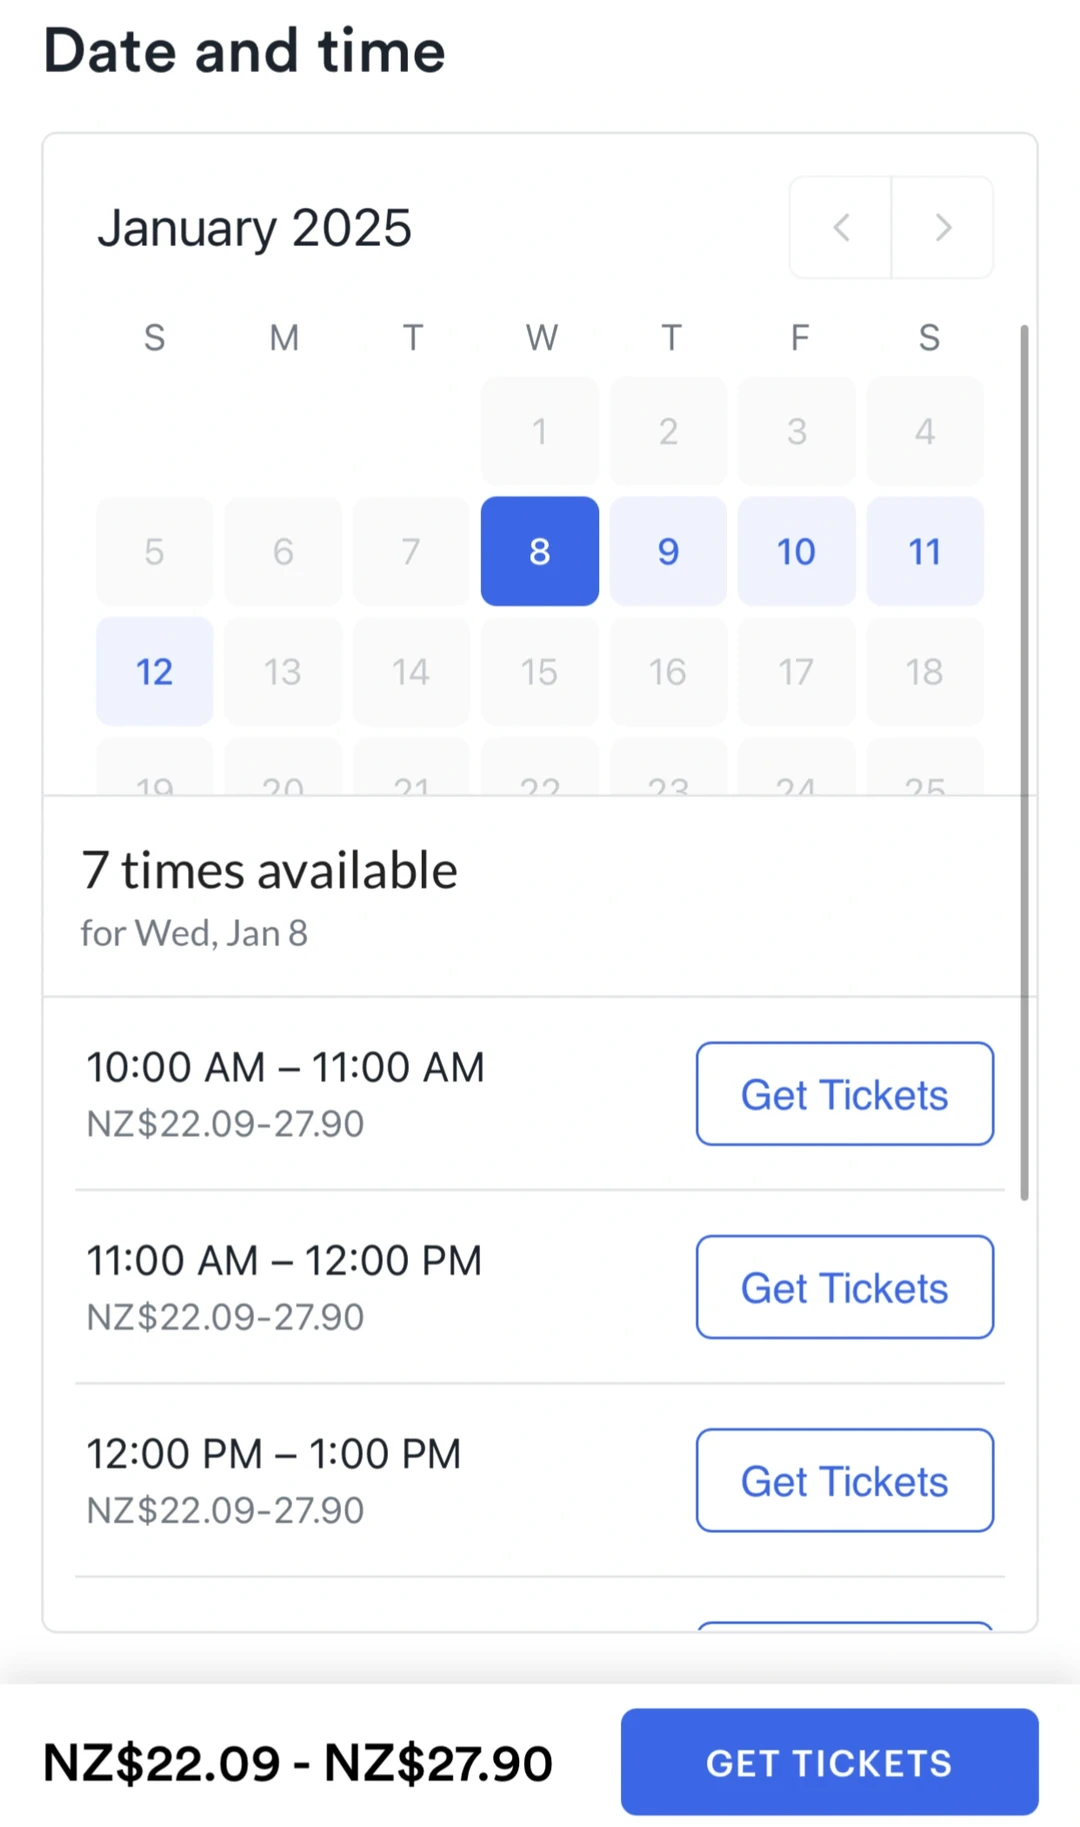Go to the previous month
This screenshot has height=1827, width=1080.
tap(841, 228)
